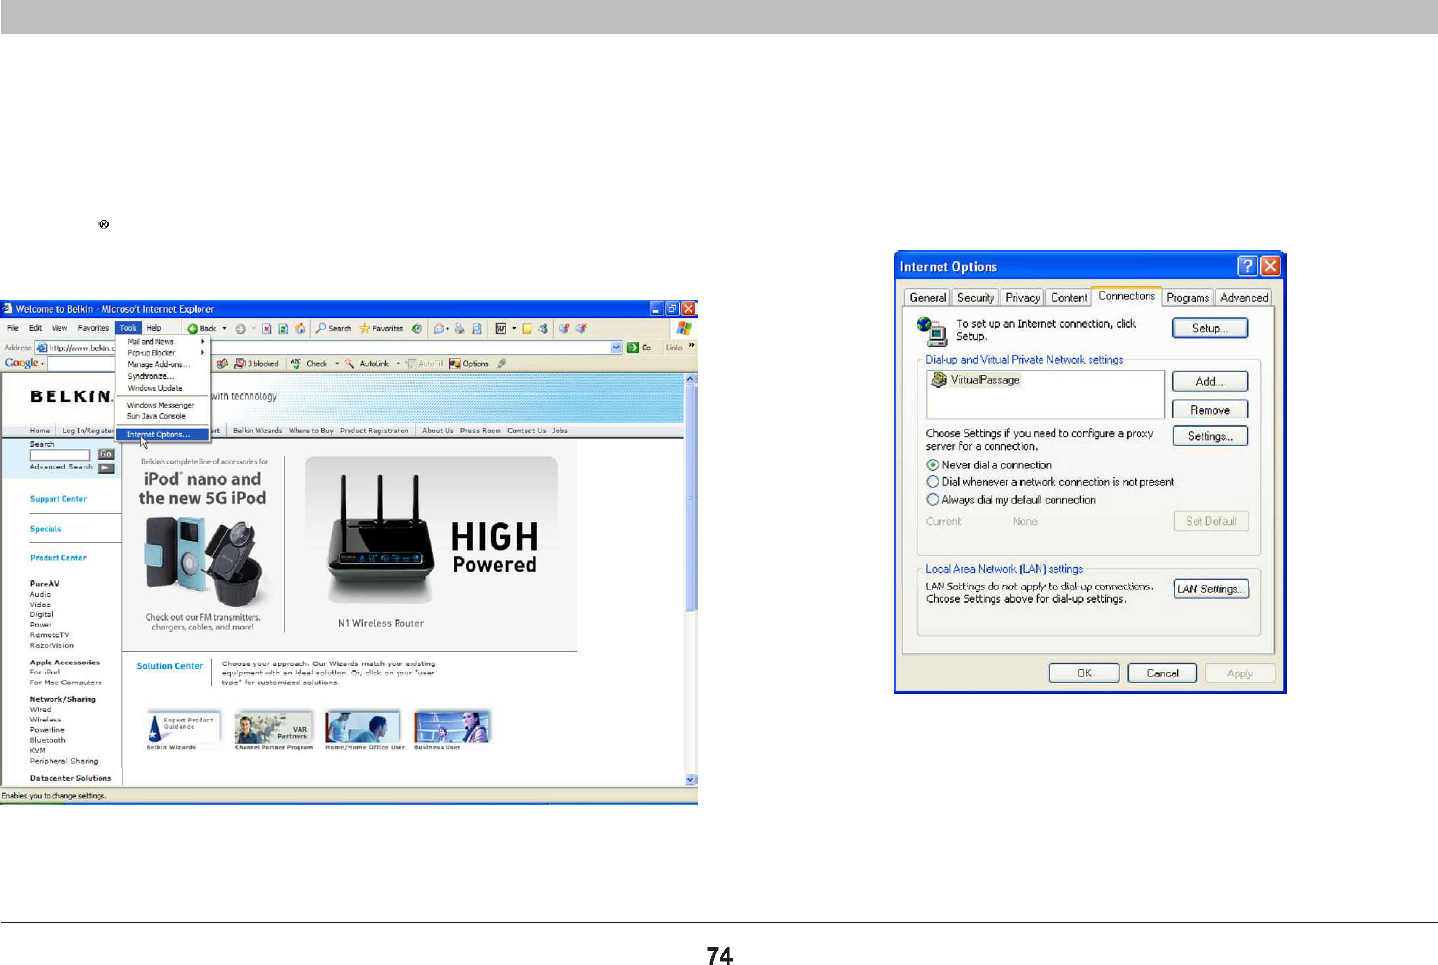Open Google toolbar Options
This screenshot has height=965, width=1438.
469,364
